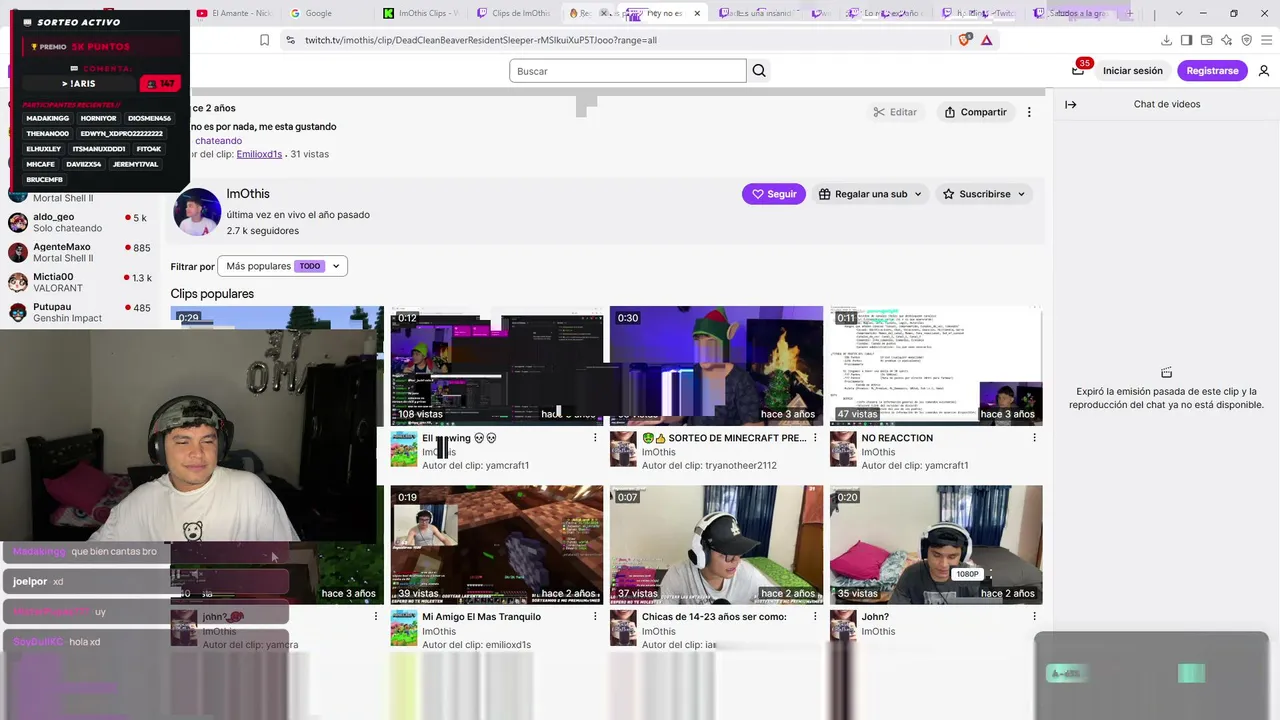
Task: Open the Emilioxd1s clip author link
Action: [x=259, y=154]
